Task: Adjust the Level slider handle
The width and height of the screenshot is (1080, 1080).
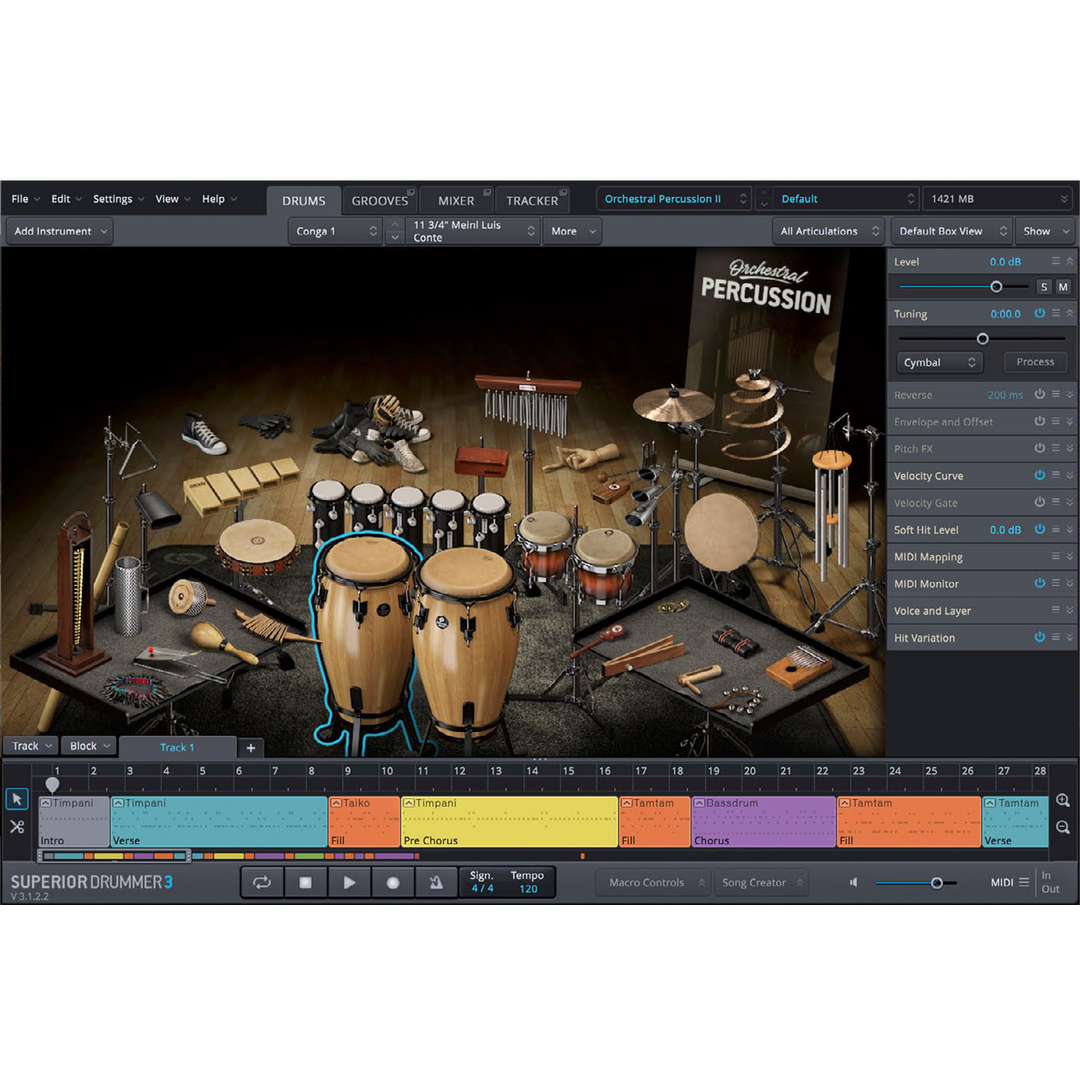Action: pos(996,287)
